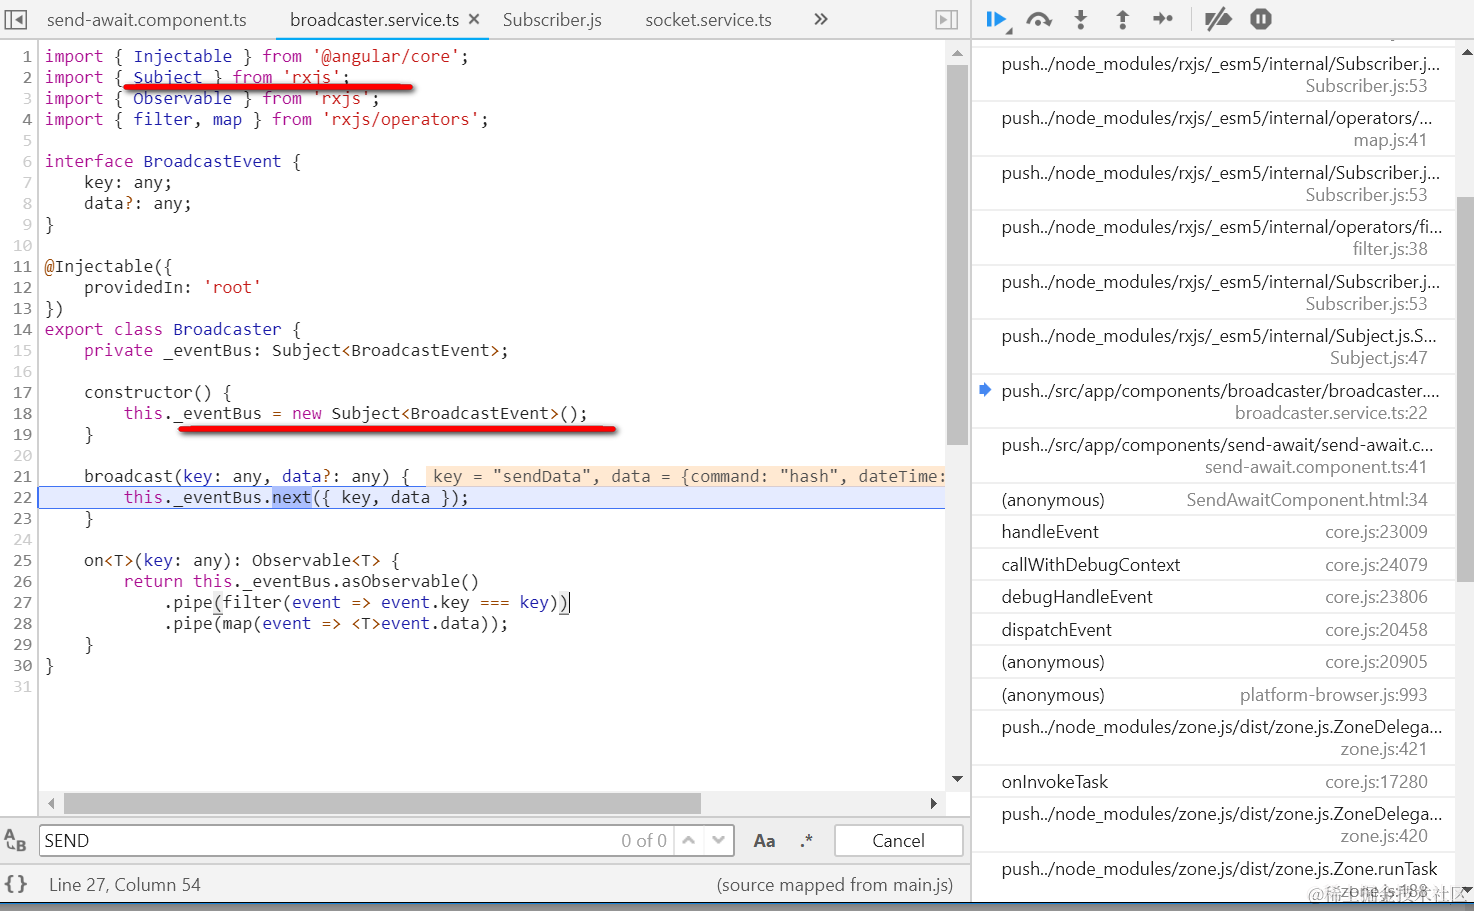Select the SendAwaitComponent.html:34 anonymous frame
This screenshot has height=911, width=1474.
click(x=1214, y=500)
